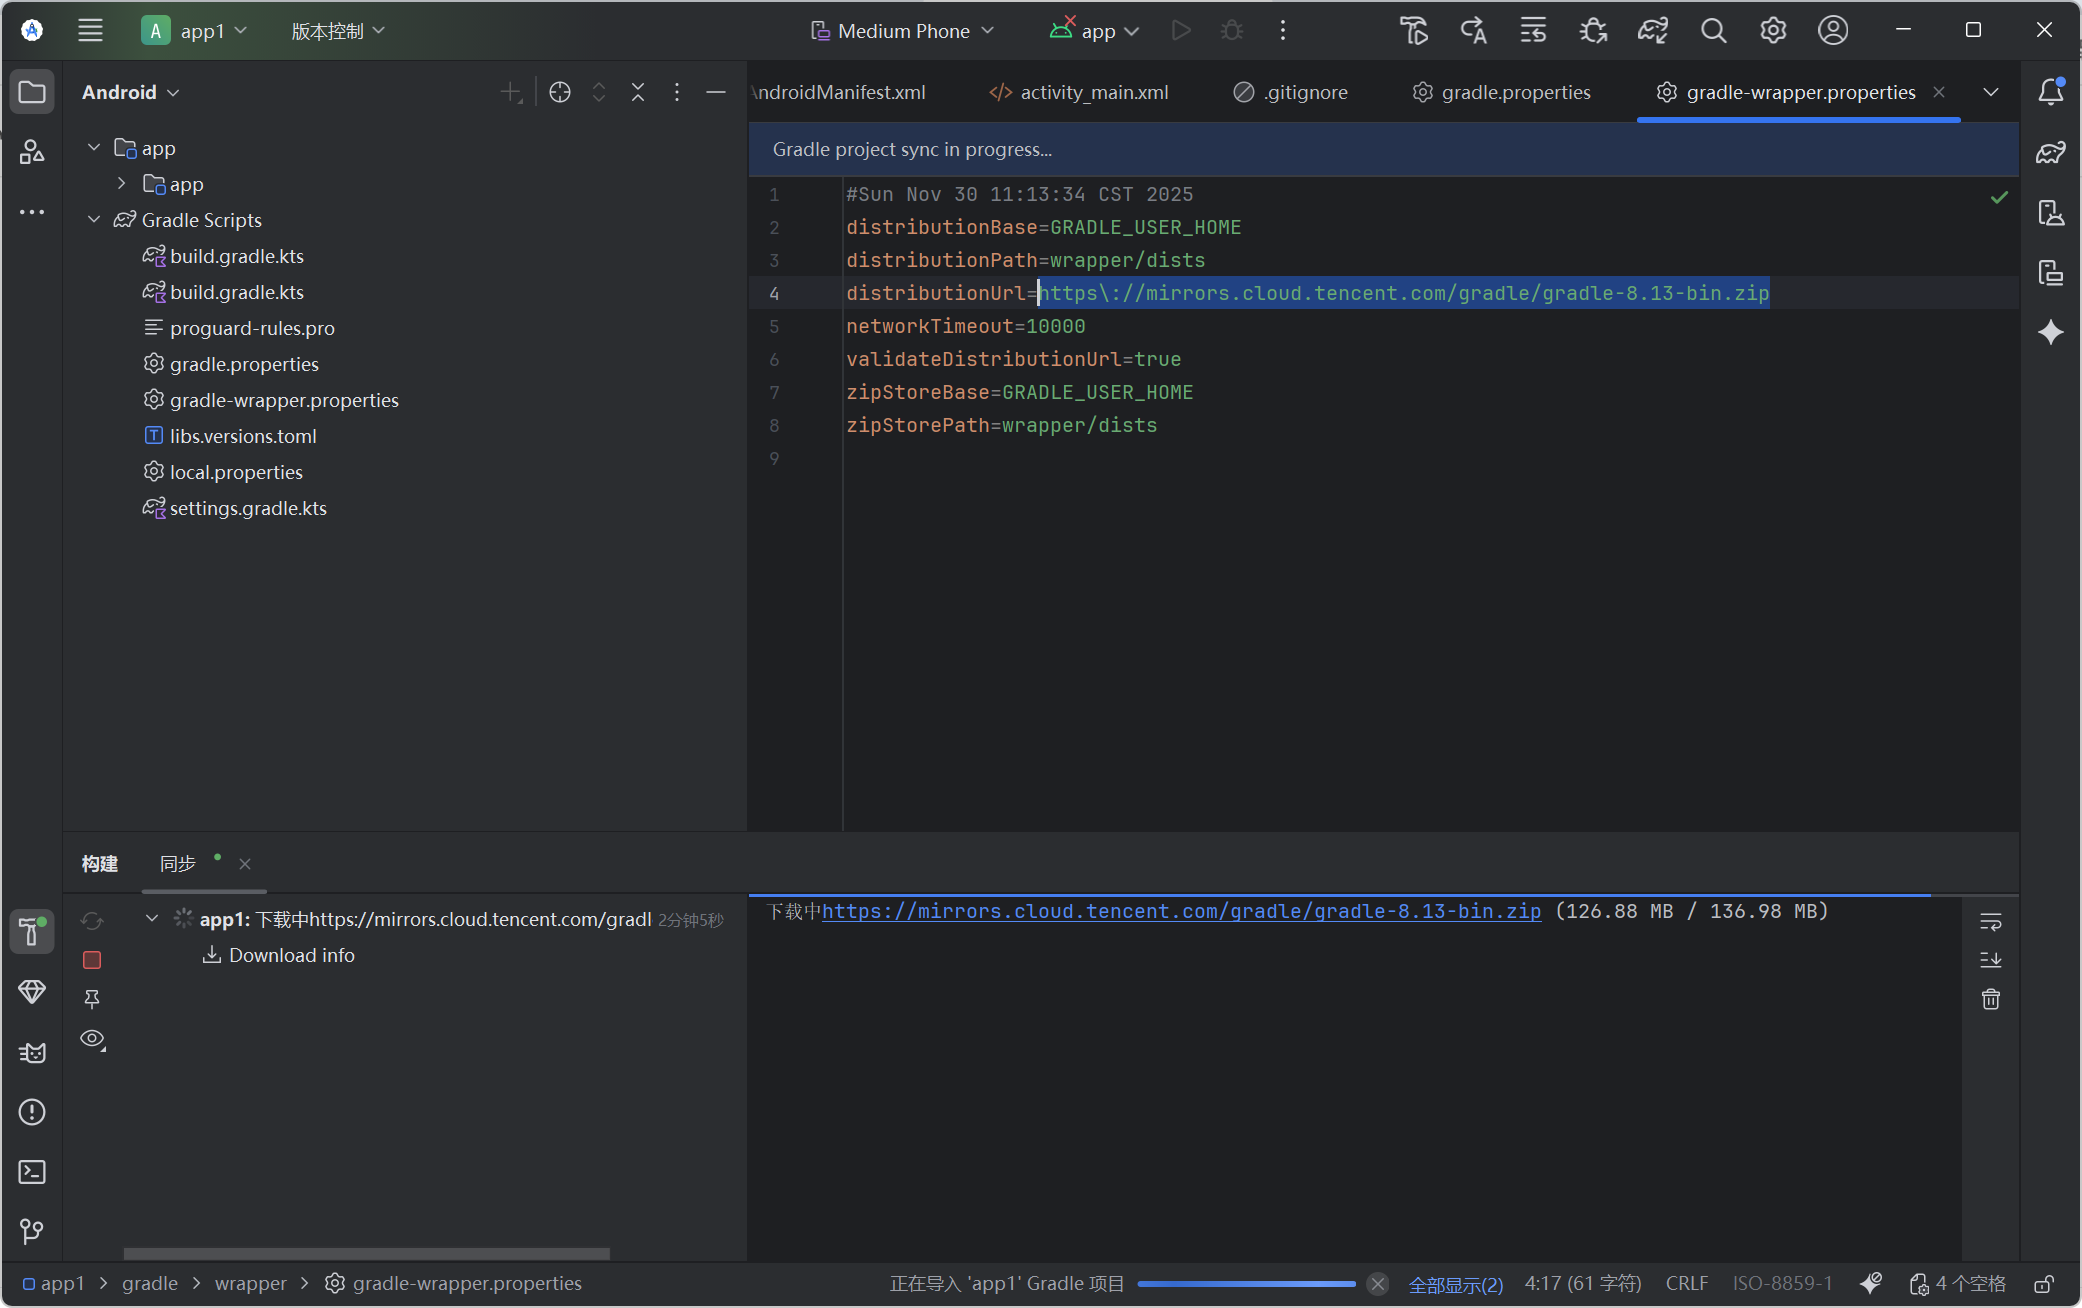The width and height of the screenshot is (2082, 1308).
Task: Open the Logcat cat icon
Action: [33, 1052]
